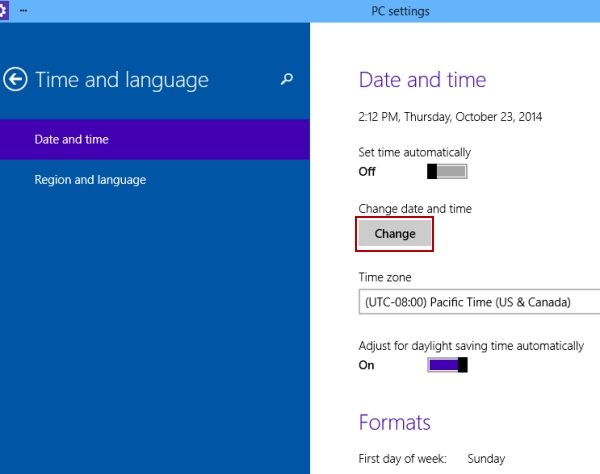
Task: Click the PC settings gear icon
Action: 3,10
